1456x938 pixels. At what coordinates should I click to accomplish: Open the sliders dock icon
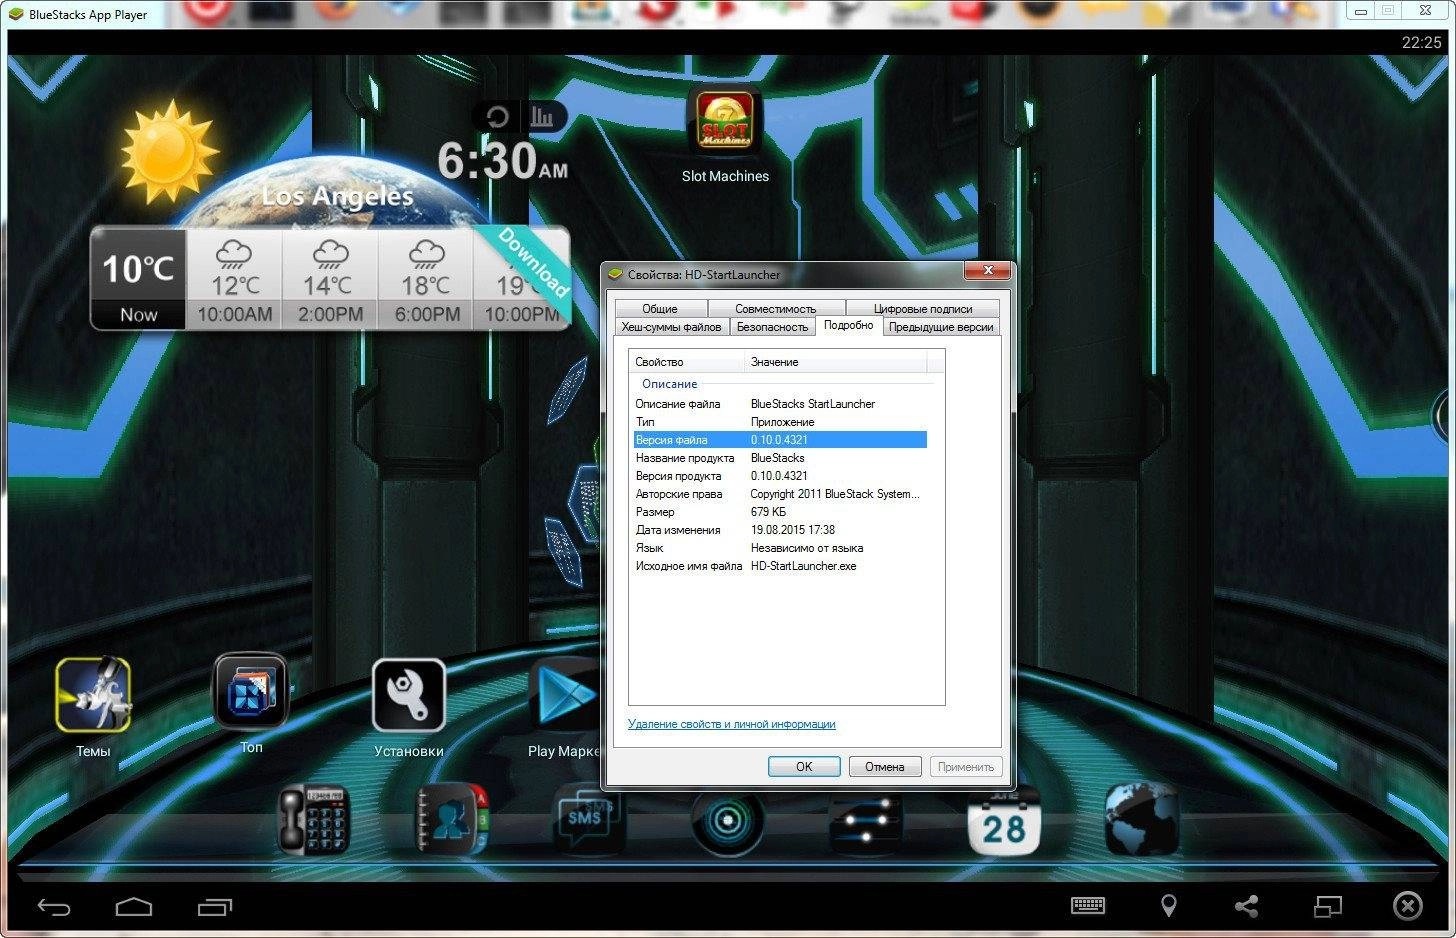(x=865, y=821)
